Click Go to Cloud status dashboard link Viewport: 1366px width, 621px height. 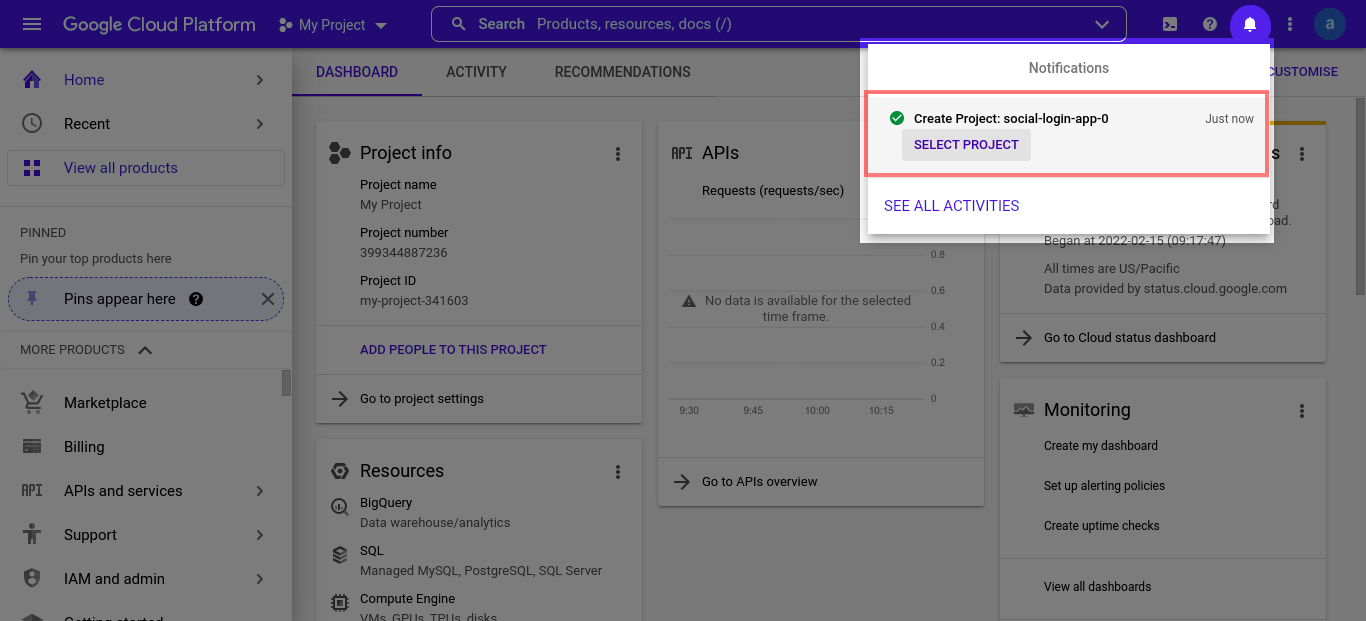(1130, 338)
